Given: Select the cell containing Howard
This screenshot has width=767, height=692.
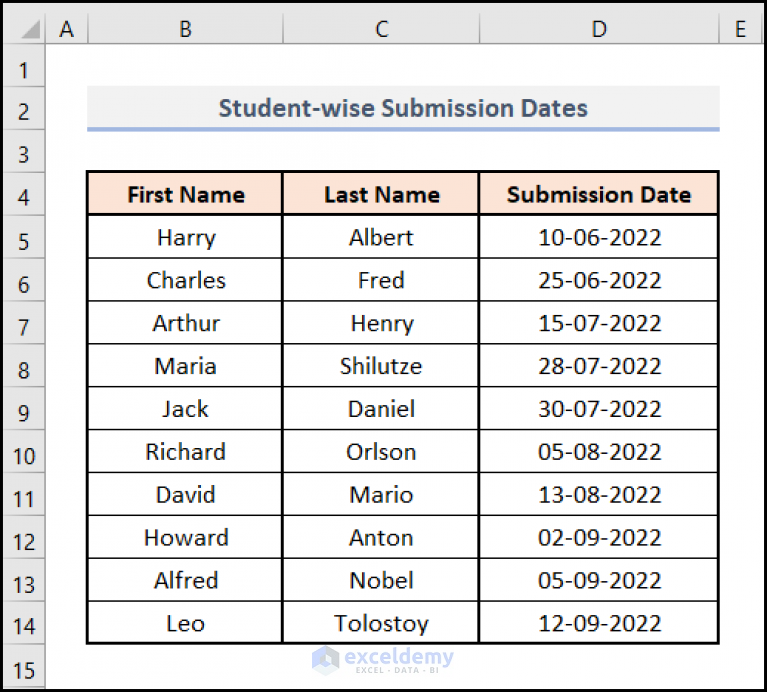Looking at the screenshot, I should 185,537.
